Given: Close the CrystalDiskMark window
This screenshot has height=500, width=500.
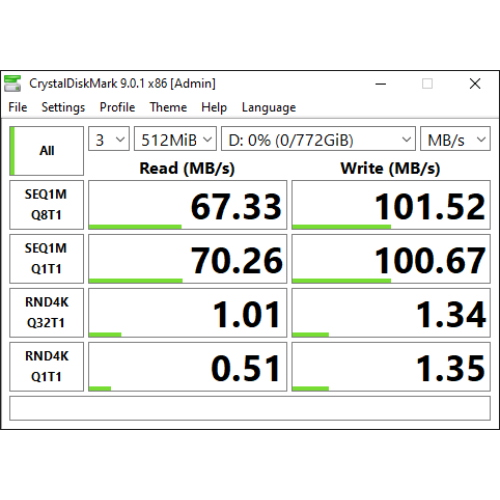Looking at the screenshot, I should pyautogui.click(x=475, y=84).
